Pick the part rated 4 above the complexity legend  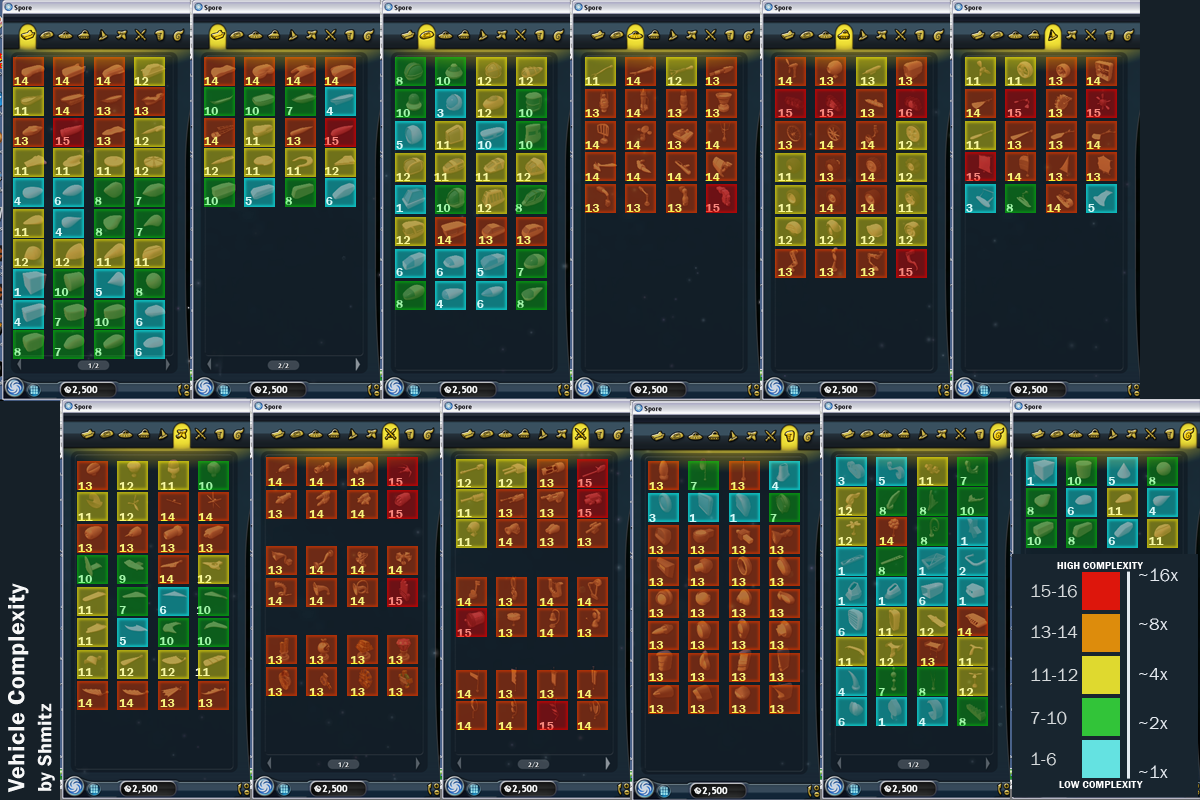coord(1162,502)
